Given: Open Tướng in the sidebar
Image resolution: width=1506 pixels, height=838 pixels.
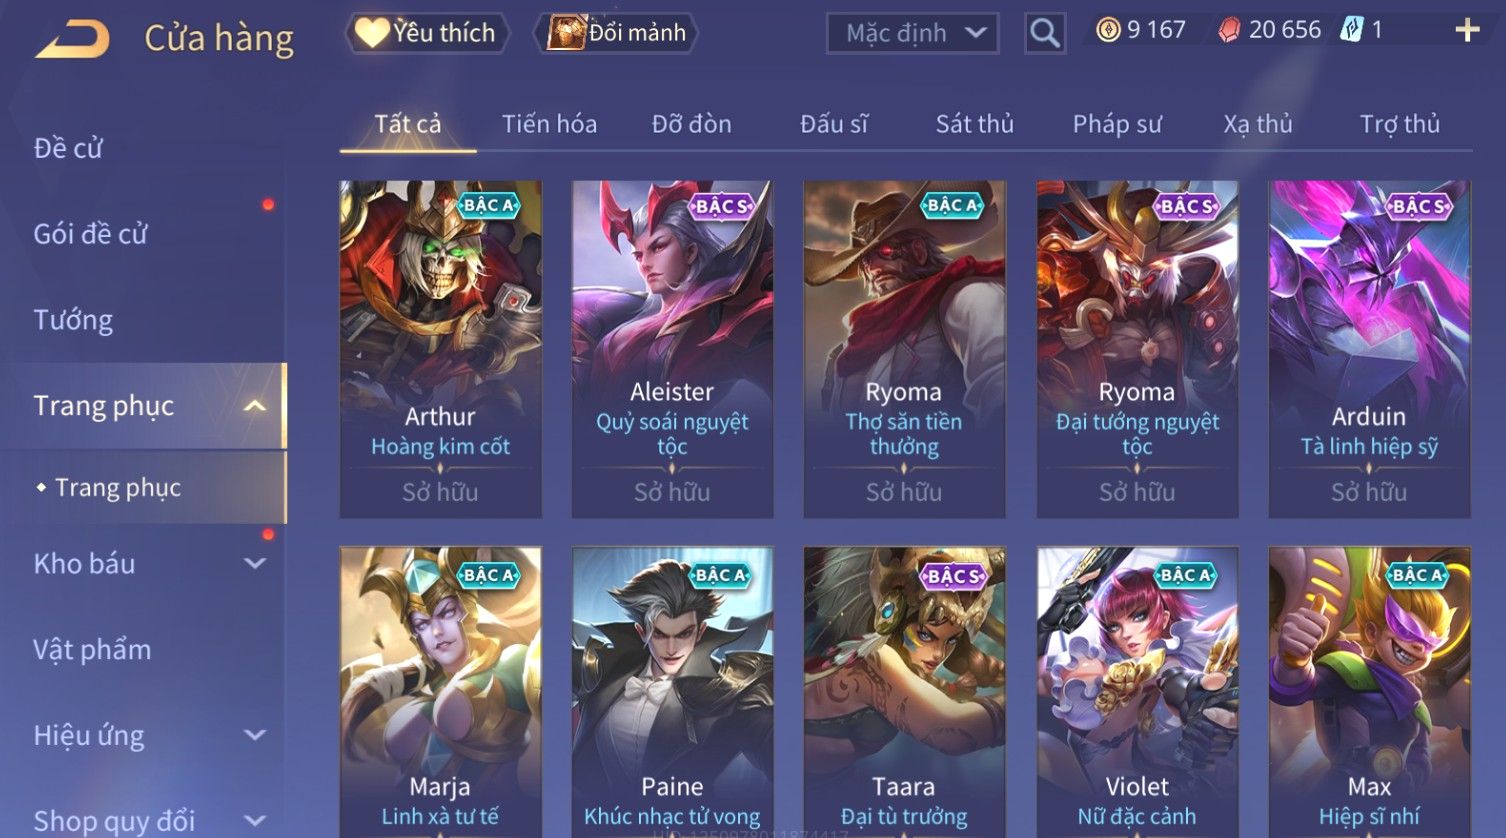Looking at the screenshot, I should (73, 320).
